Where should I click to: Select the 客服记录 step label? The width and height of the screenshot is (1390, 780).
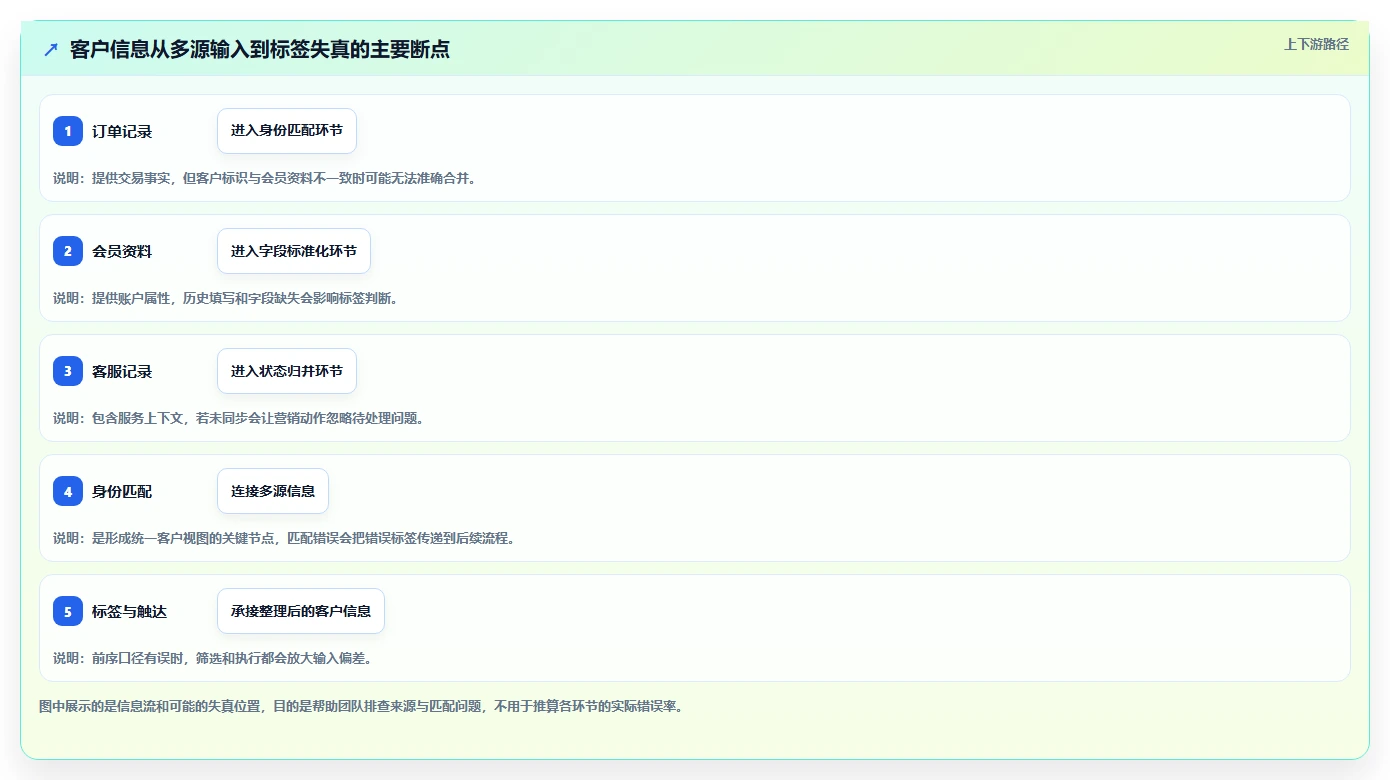point(122,371)
